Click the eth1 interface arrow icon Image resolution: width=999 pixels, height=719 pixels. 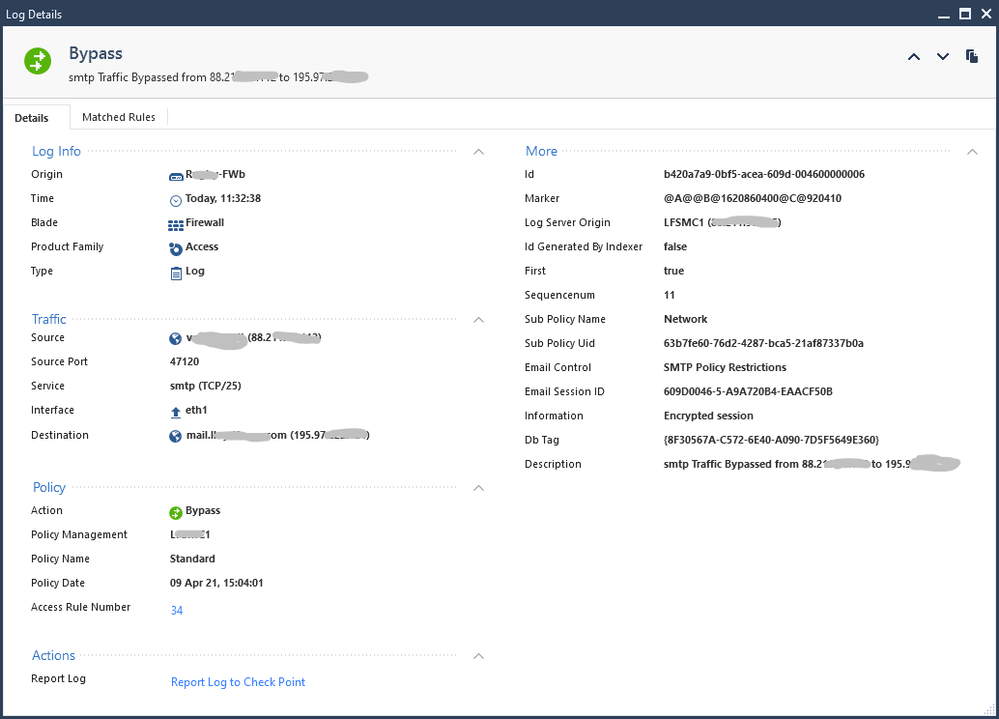176,411
